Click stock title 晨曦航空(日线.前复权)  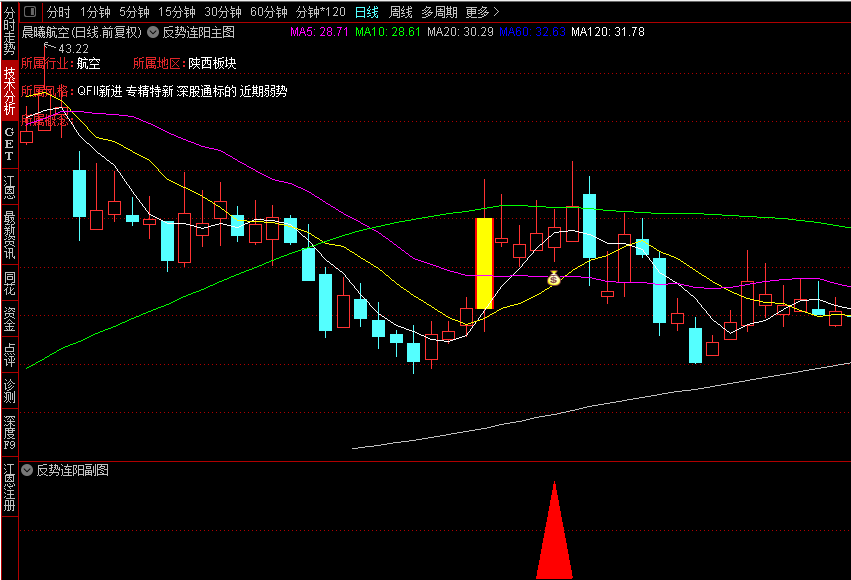click(x=82, y=32)
